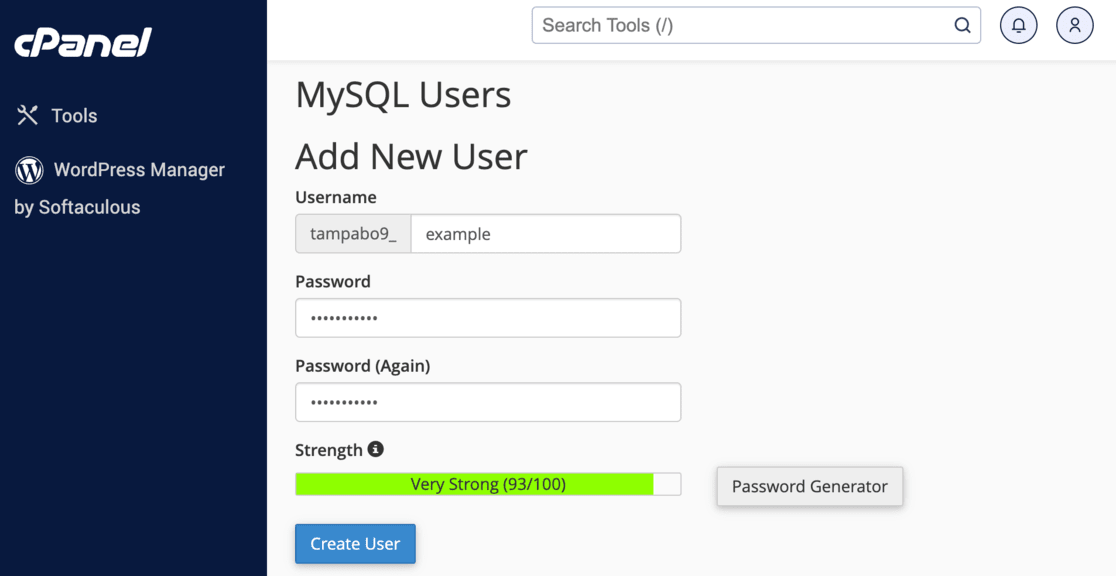
Task: Click the password strength meter bar
Action: click(488, 484)
